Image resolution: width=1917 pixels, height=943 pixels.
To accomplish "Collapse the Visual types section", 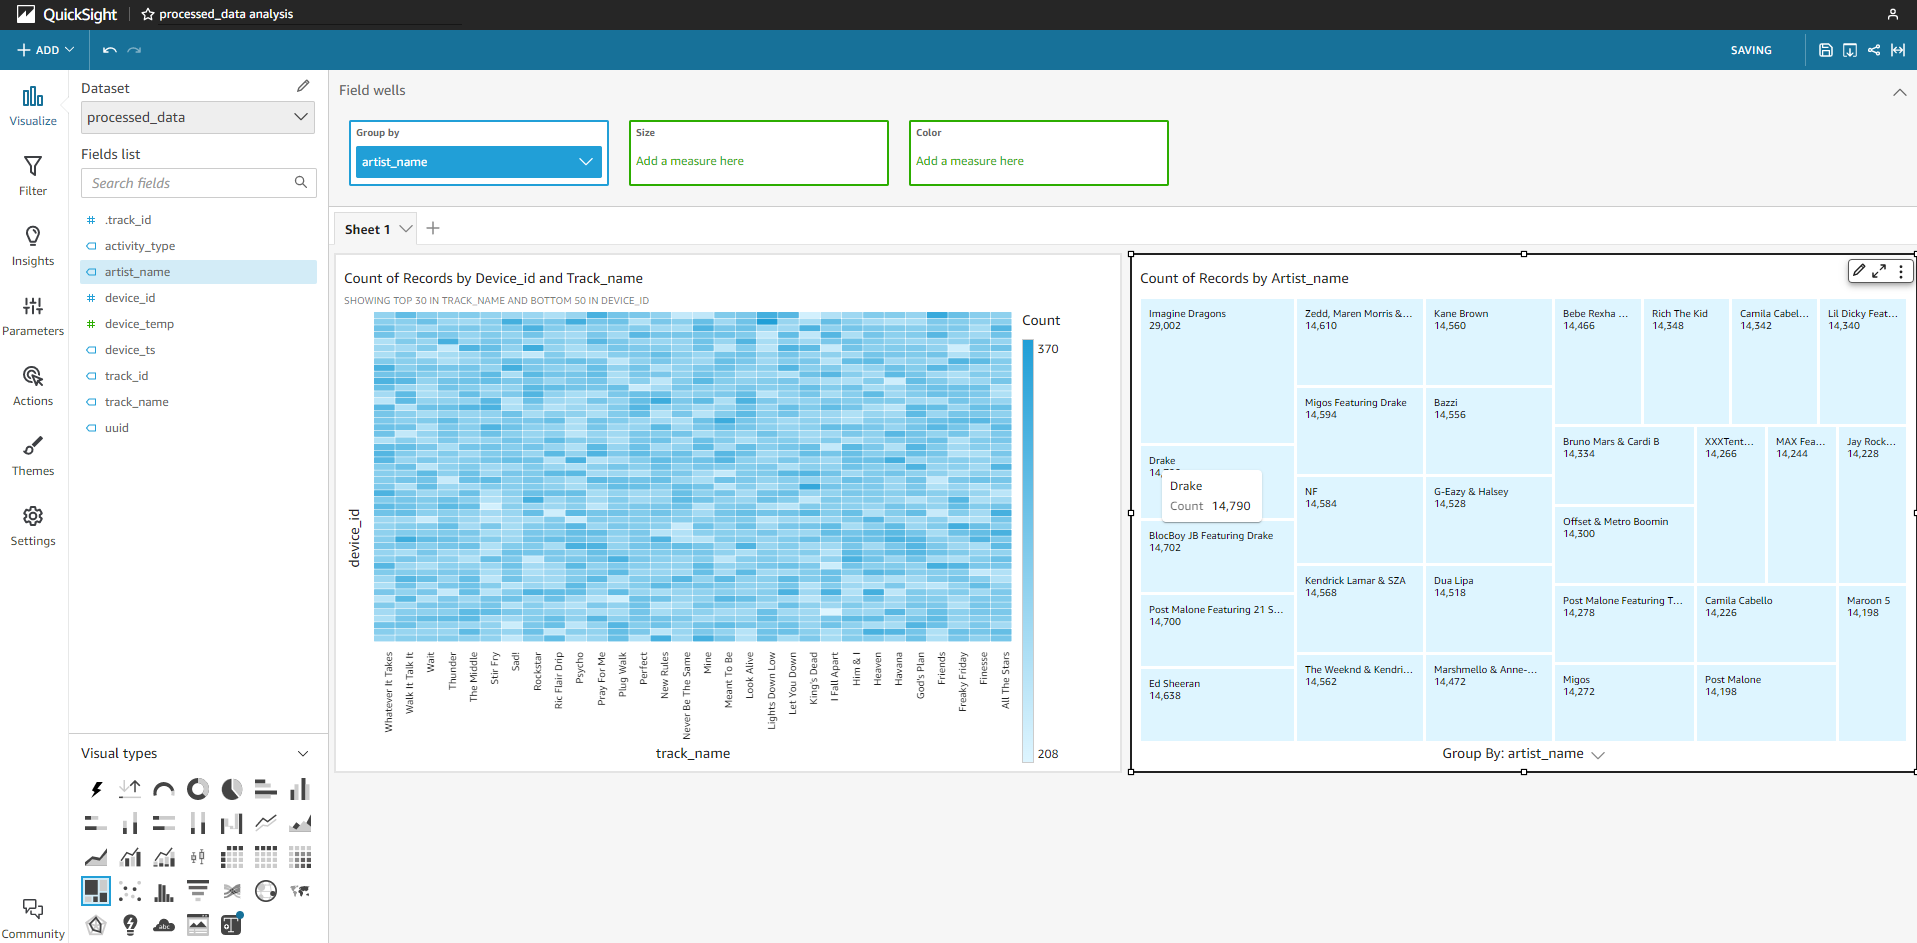I will pos(303,754).
